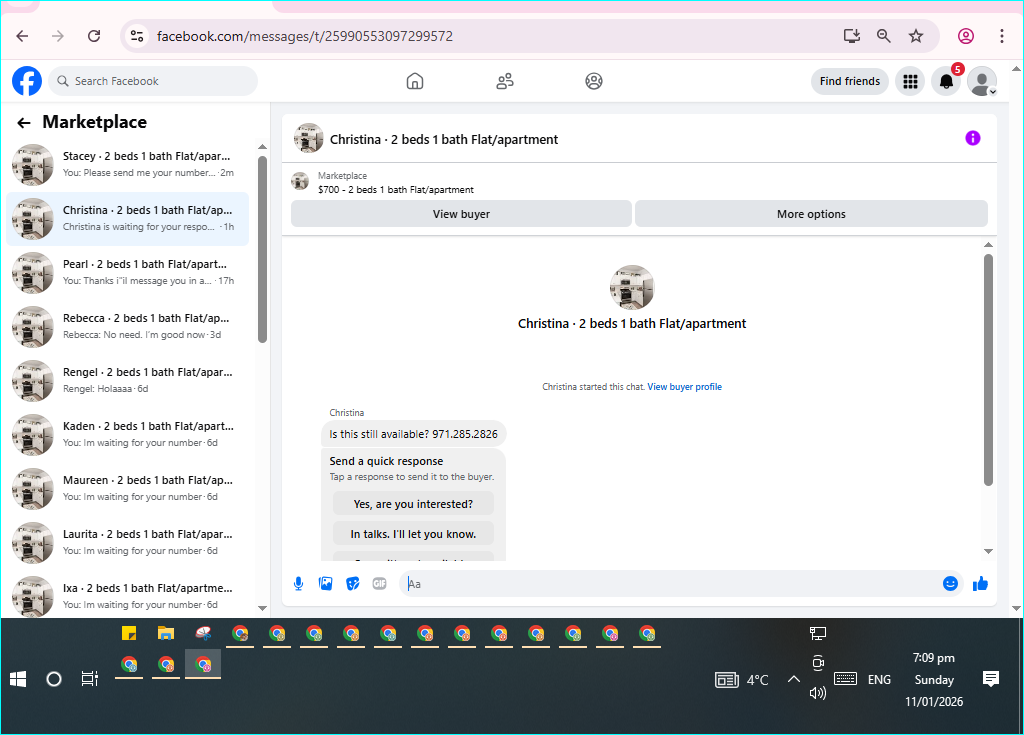Open Ixa conversation in list
The image size is (1024, 735).
(x=127, y=596)
